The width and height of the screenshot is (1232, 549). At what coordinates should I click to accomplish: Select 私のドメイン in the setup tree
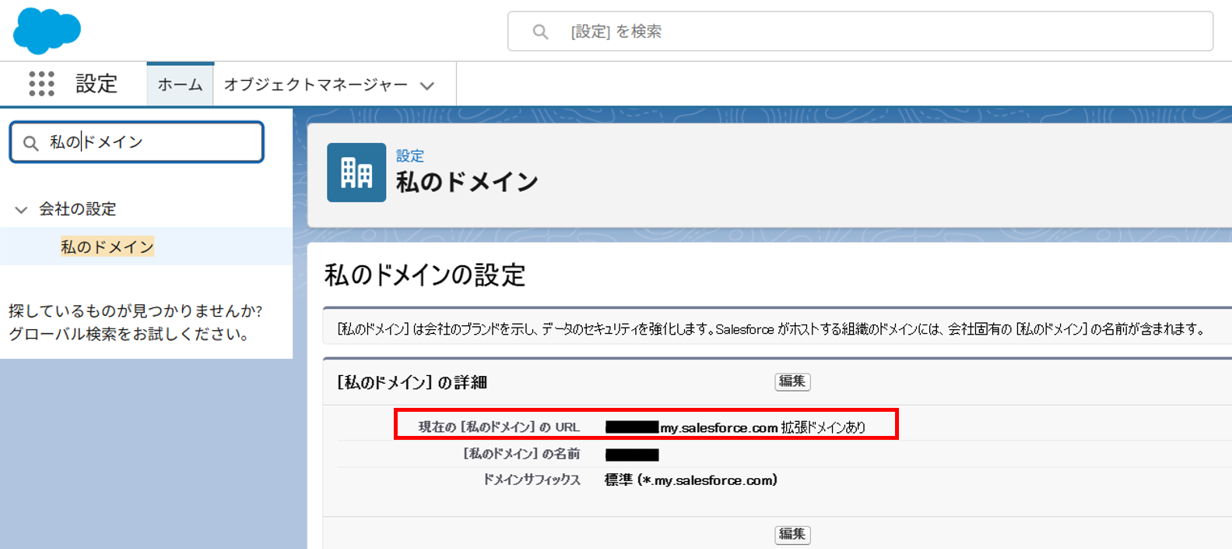[107, 247]
